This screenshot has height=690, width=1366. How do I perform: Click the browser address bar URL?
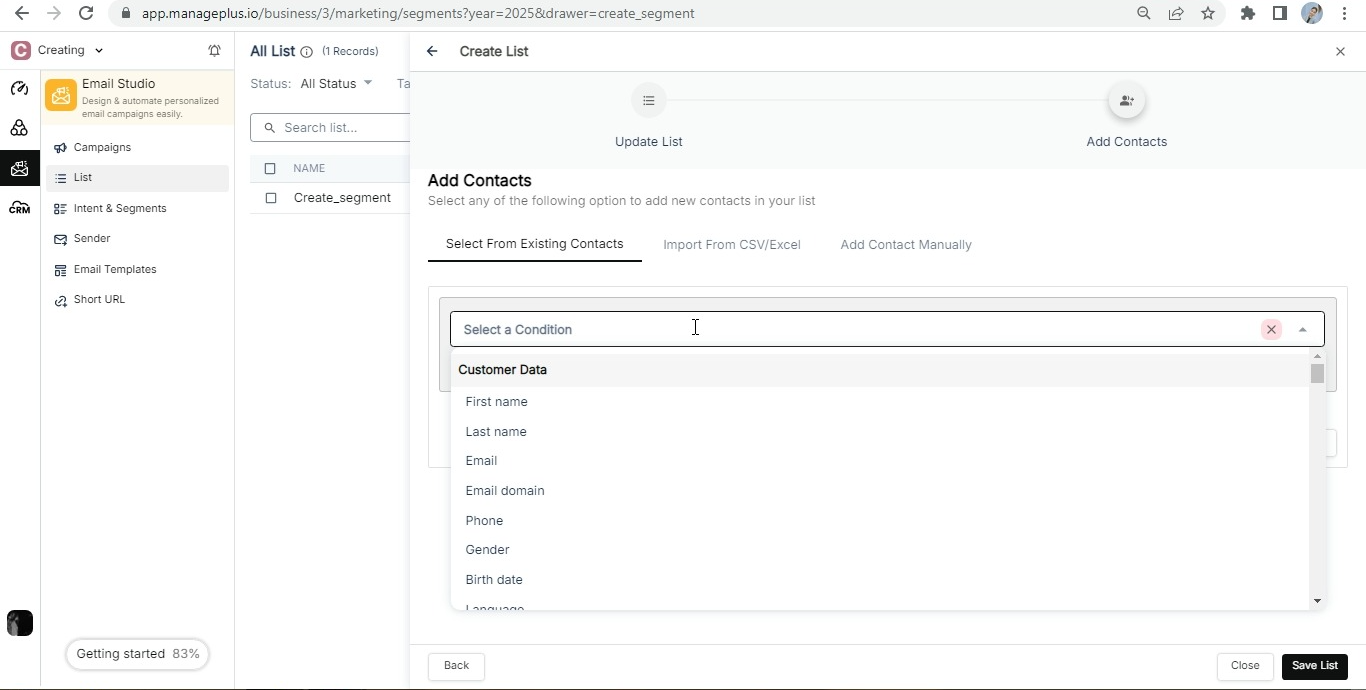pos(418,14)
